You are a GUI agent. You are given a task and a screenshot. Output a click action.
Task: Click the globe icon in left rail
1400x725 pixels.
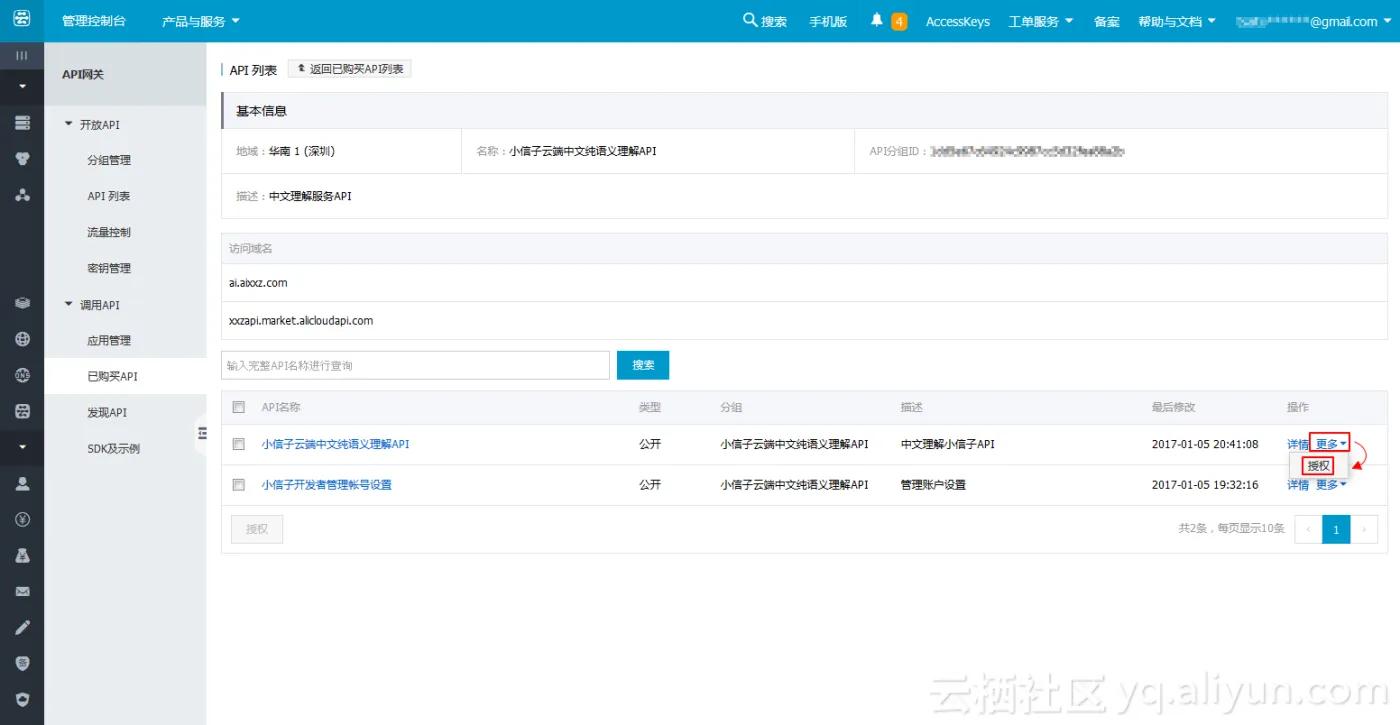coord(22,338)
